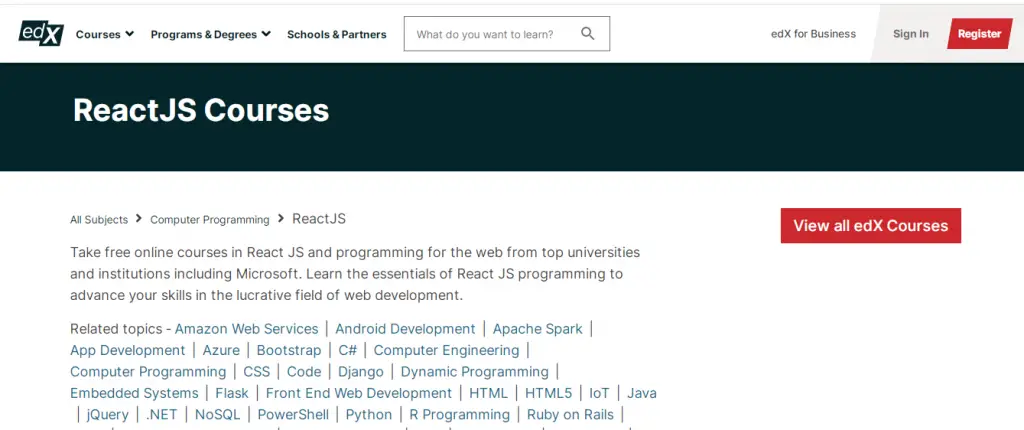This screenshot has height=430, width=1024.
Task: Choose the Django related topic
Action: (x=361, y=372)
